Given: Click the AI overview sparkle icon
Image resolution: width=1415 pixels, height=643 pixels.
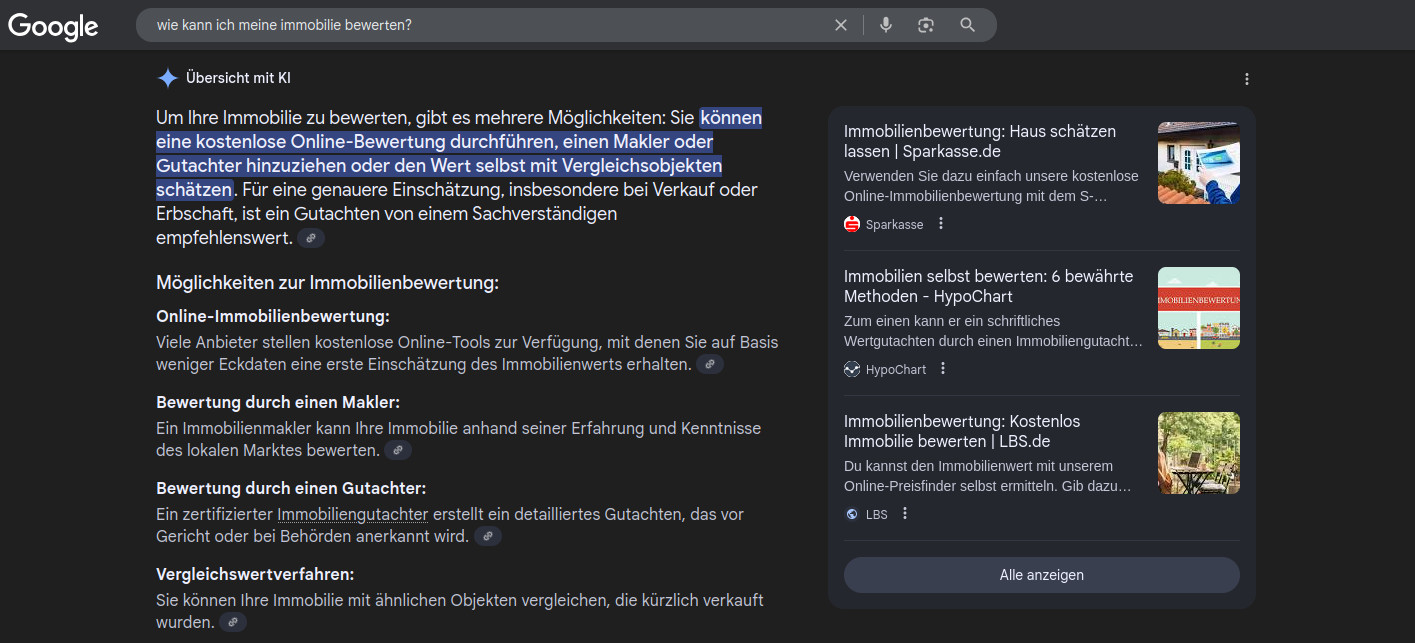Looking at the screenshot, I should [168, 78].
